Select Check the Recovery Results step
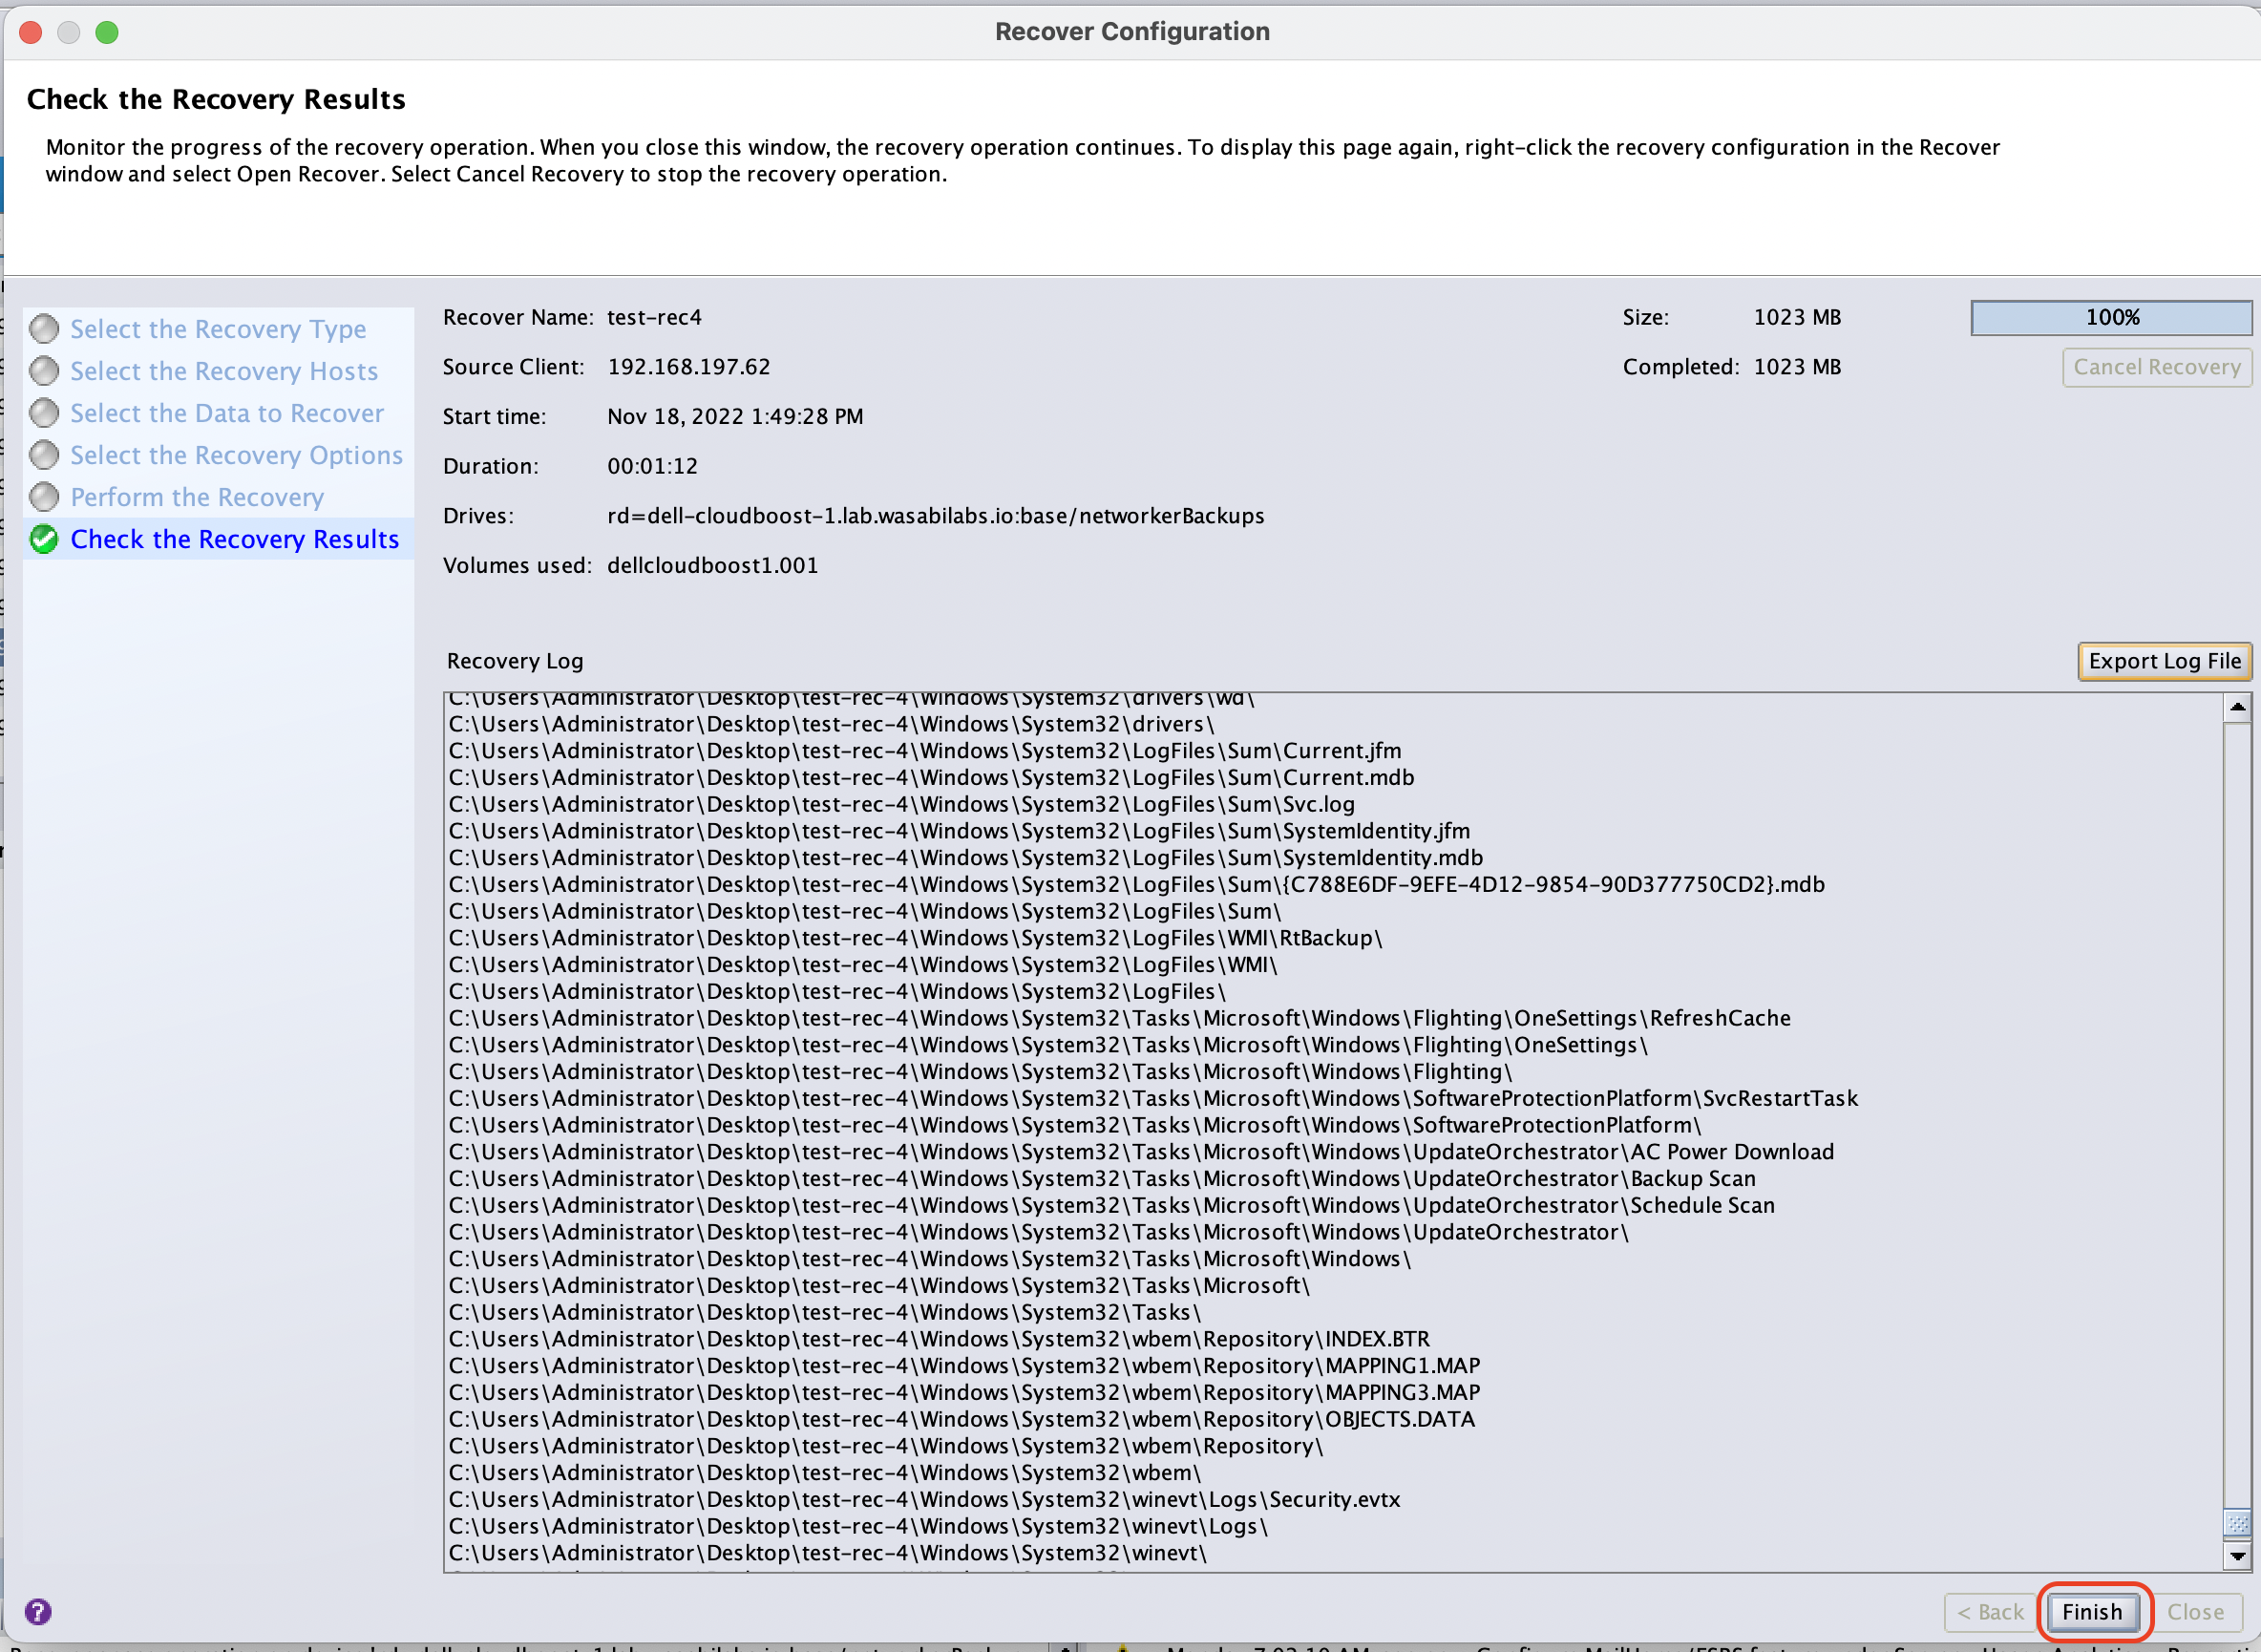The height and width of the screenshot is (1652, 2261). coord(234,539)
